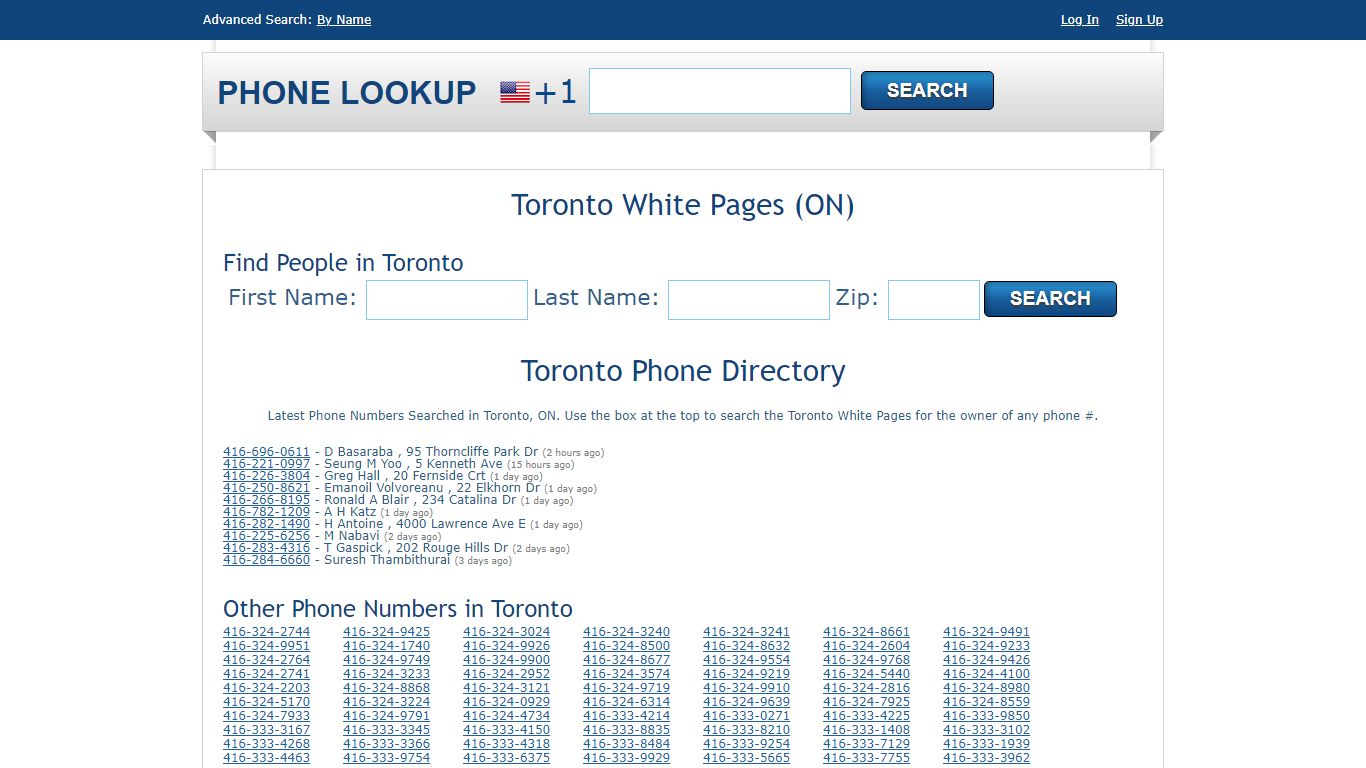Open phone number 416-696-0611
This screenshot has width=1366, height=768.
coord(267,452)
